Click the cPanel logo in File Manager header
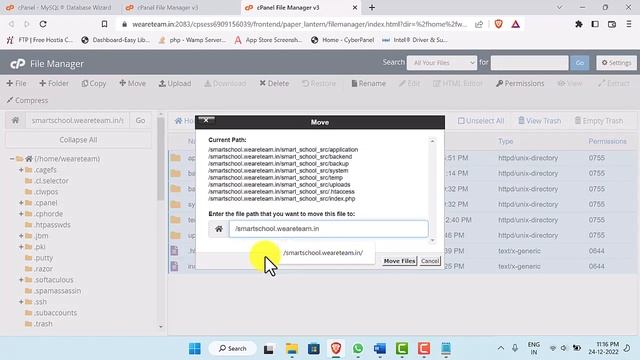Viewport: 640px width, 360px height. pos(18,64)
